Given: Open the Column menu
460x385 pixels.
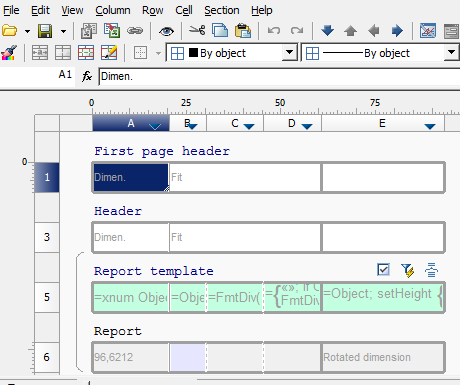Looking at the screenshot, I should [x=113, y=10].
